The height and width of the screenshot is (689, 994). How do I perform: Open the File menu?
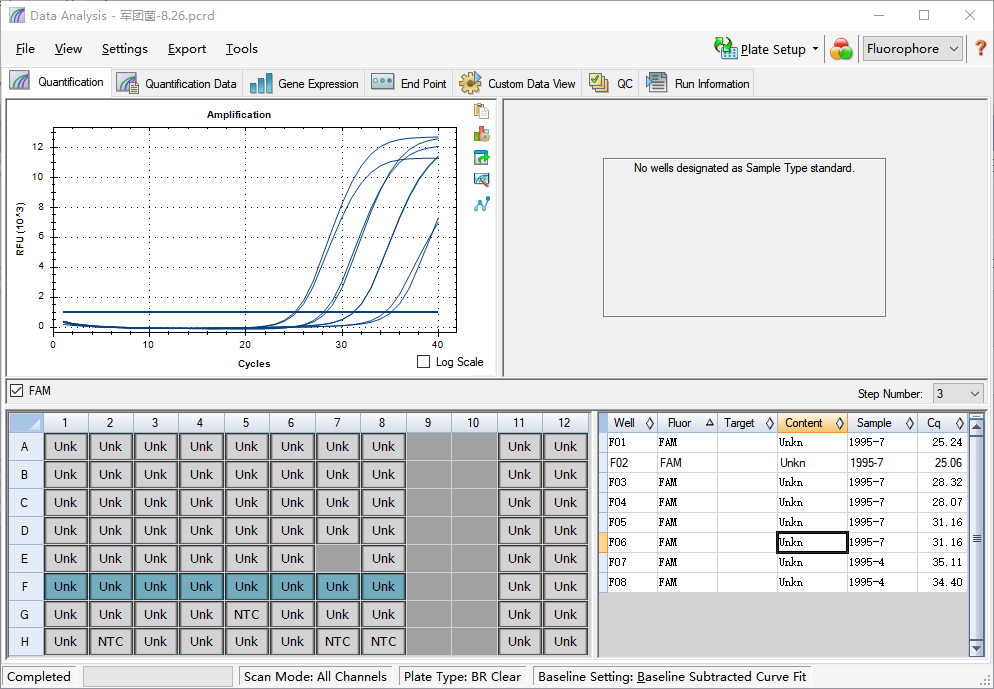tap(25, 49)
